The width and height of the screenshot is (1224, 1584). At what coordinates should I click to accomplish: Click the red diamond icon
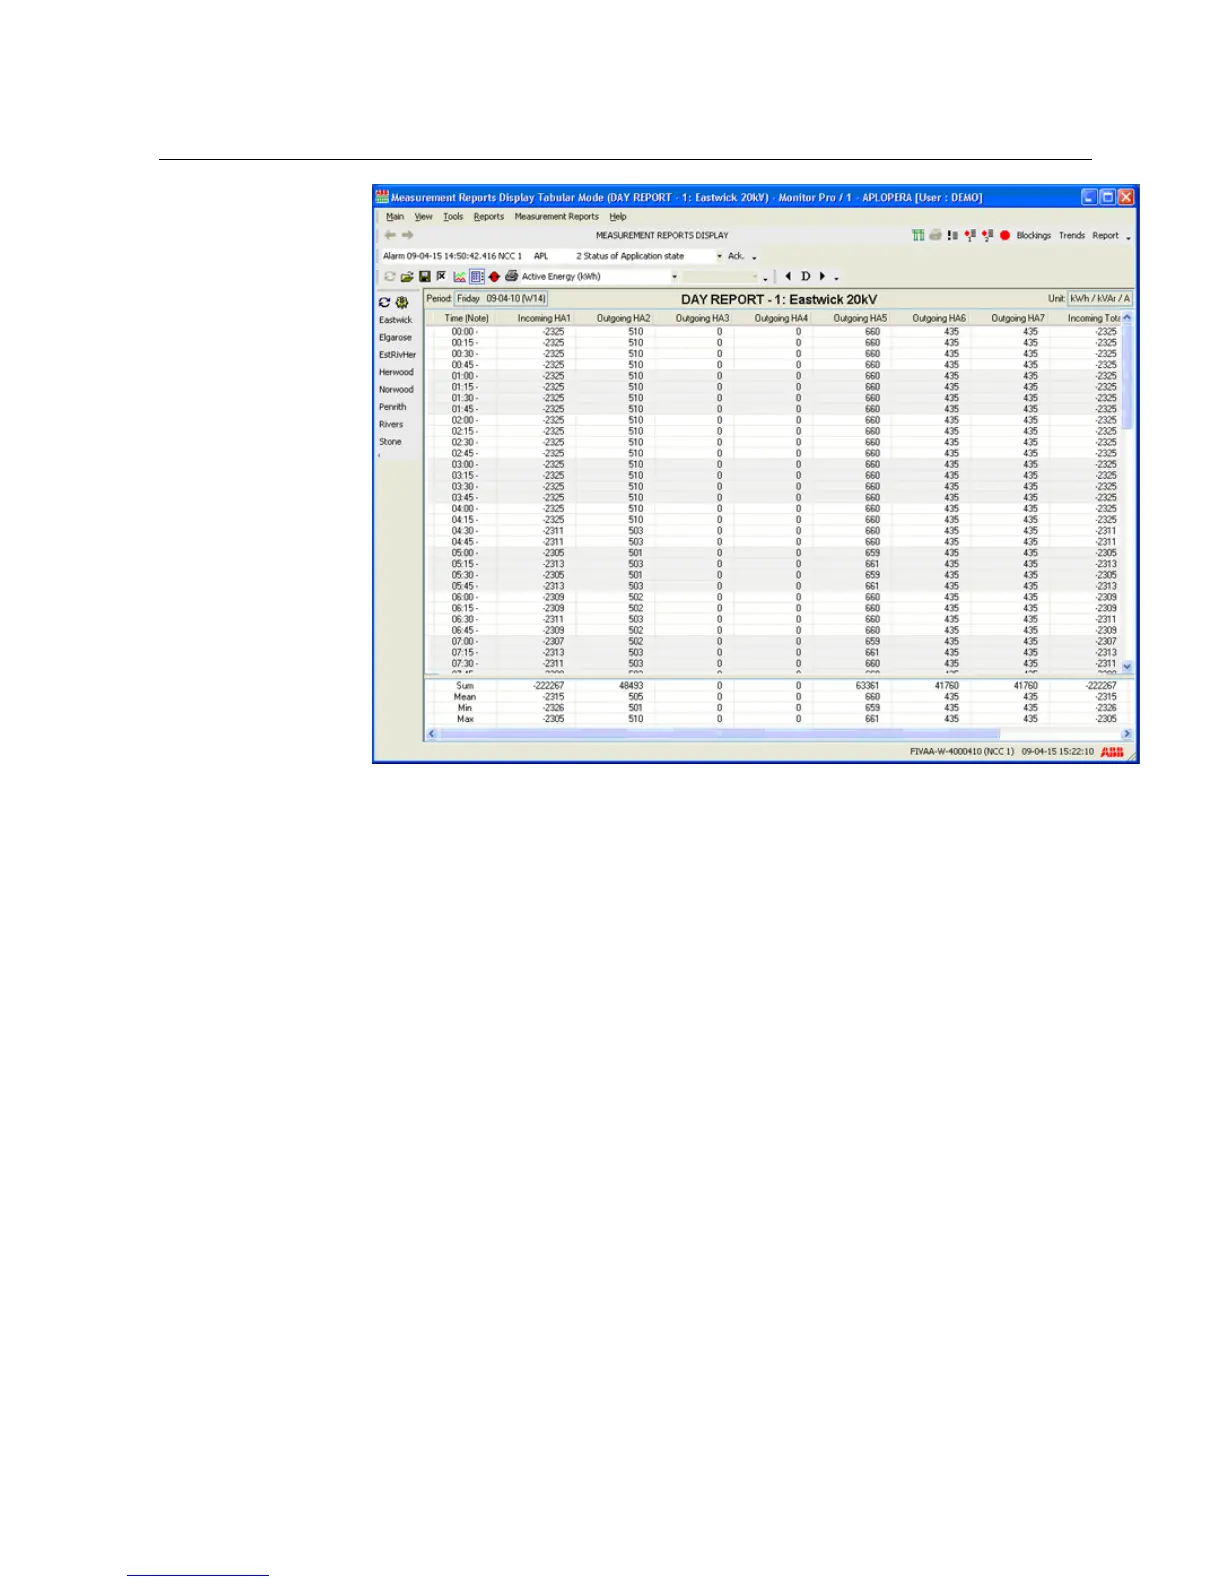pyautogui.click(x=494, y=276)
